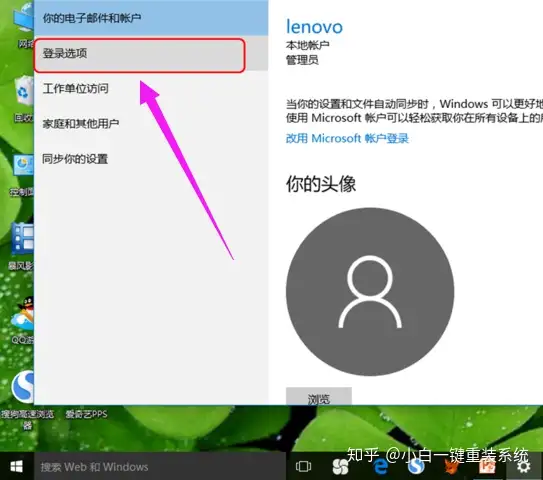This screenshot has height=480, width=543.
Task: Select 登录选项 in the sidebar
Action: 151,54
